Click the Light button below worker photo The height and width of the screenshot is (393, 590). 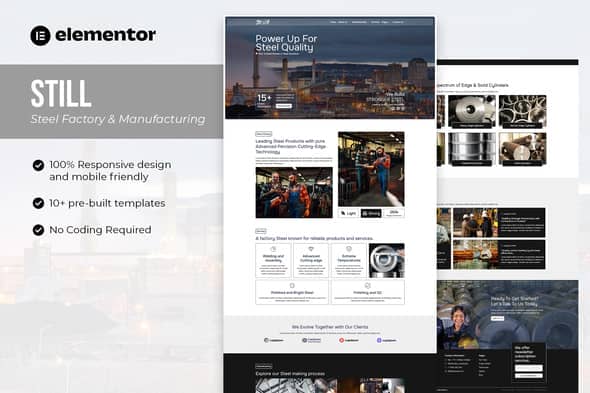pyautogui.click(x=348, y=213)
